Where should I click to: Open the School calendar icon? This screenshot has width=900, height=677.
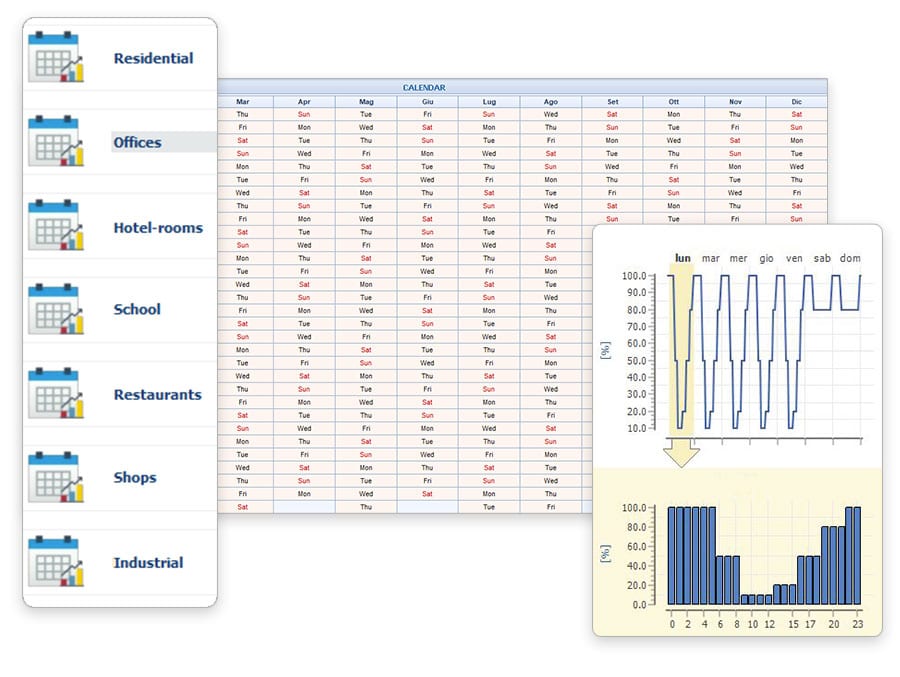57,309
